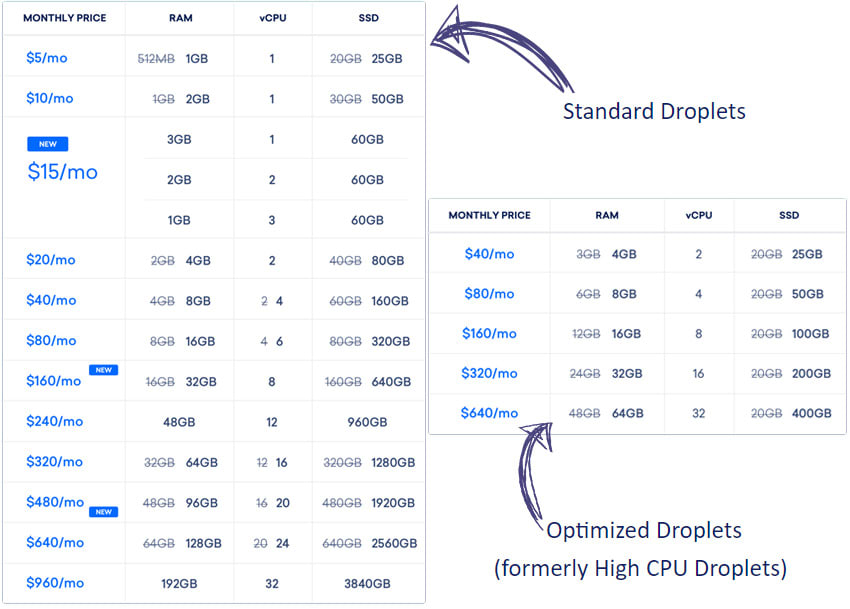Image resolution: width=850 pixels, height=609 pixels.
Task: Click 96GB RAM value
Action: click(x=202, y=503)
